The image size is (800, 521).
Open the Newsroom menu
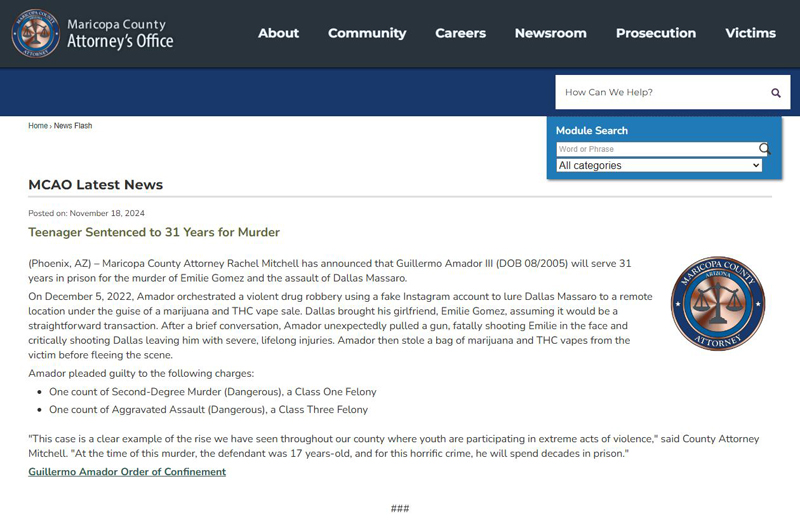tap(550, 33)
